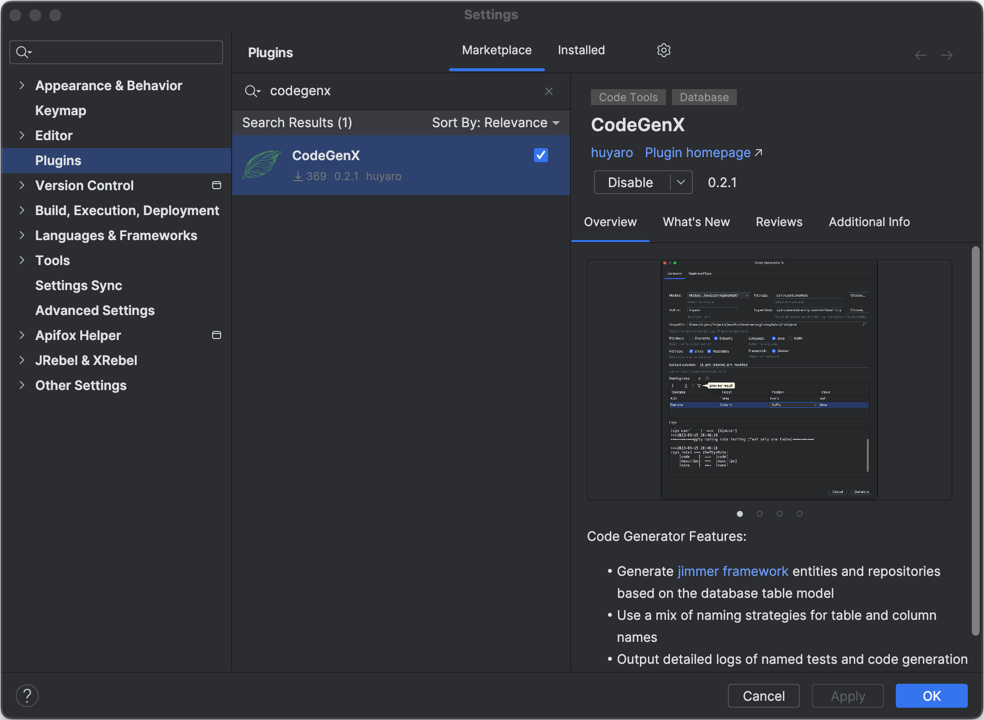984x720 pixels.
Task: Go forward with the right arrow
Action: 946,55
